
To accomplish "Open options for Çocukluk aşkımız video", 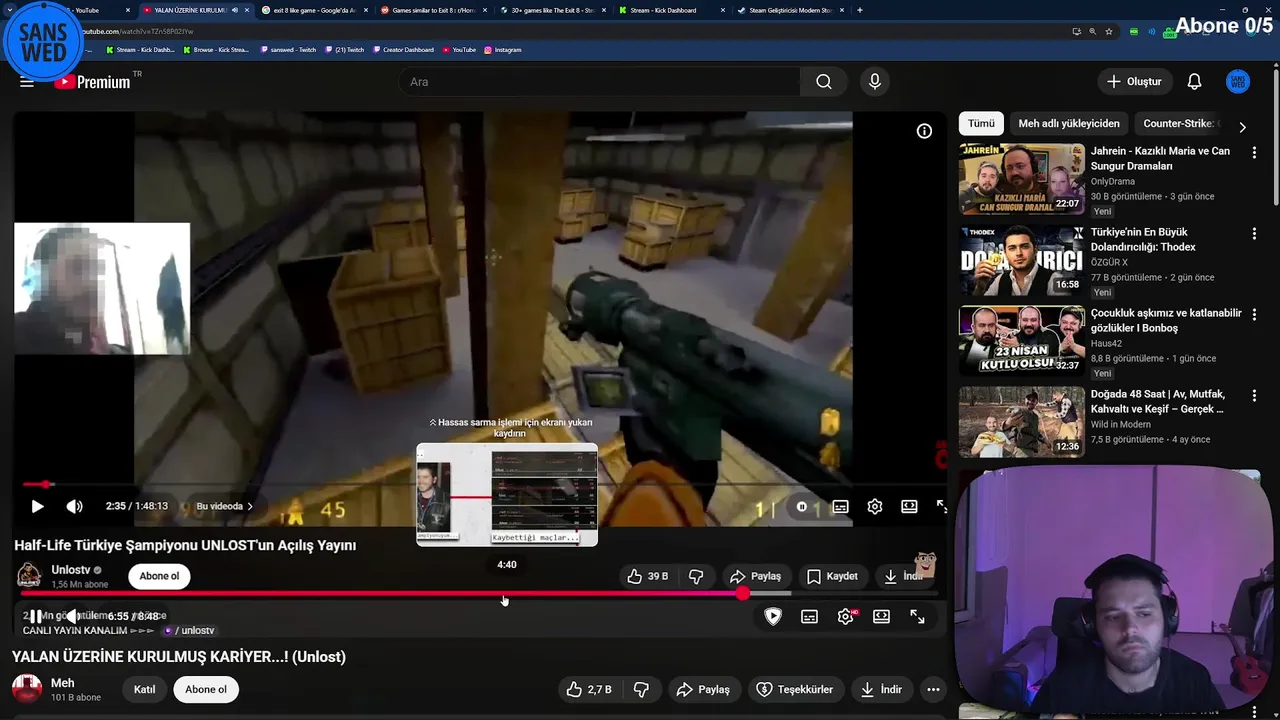I will point(1254,315).
